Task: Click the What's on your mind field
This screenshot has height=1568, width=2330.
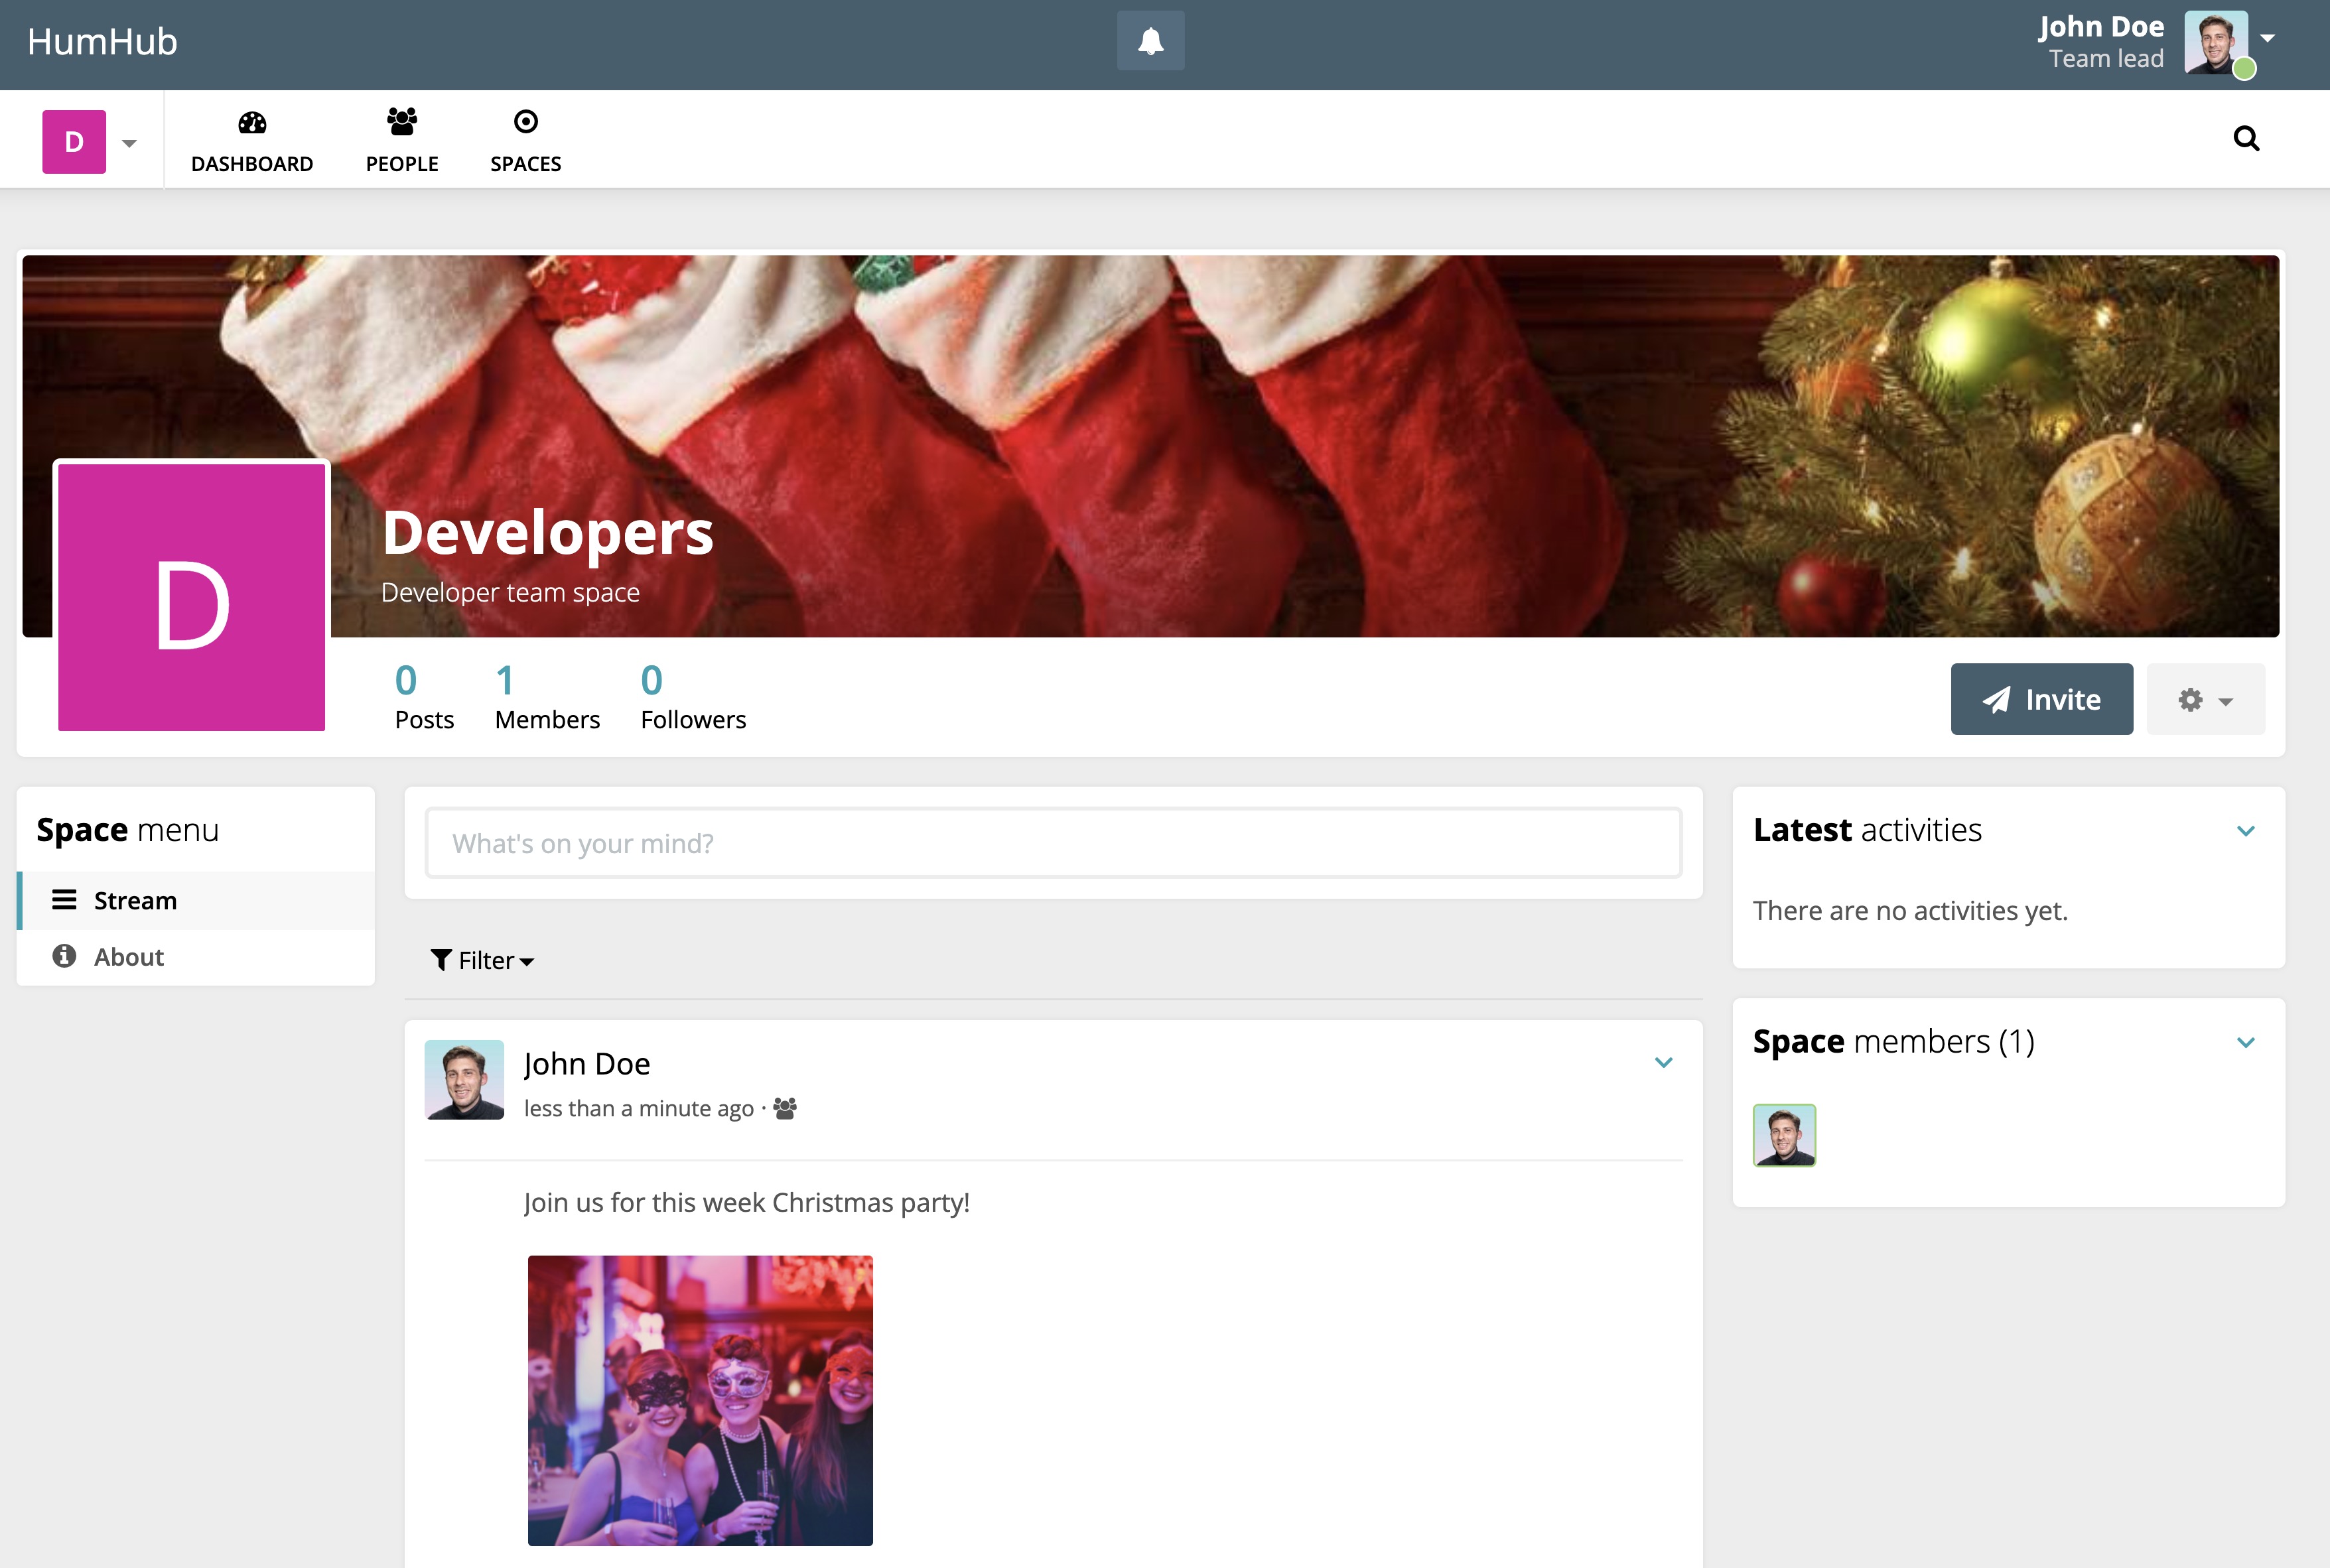Action: point(1052,844)
